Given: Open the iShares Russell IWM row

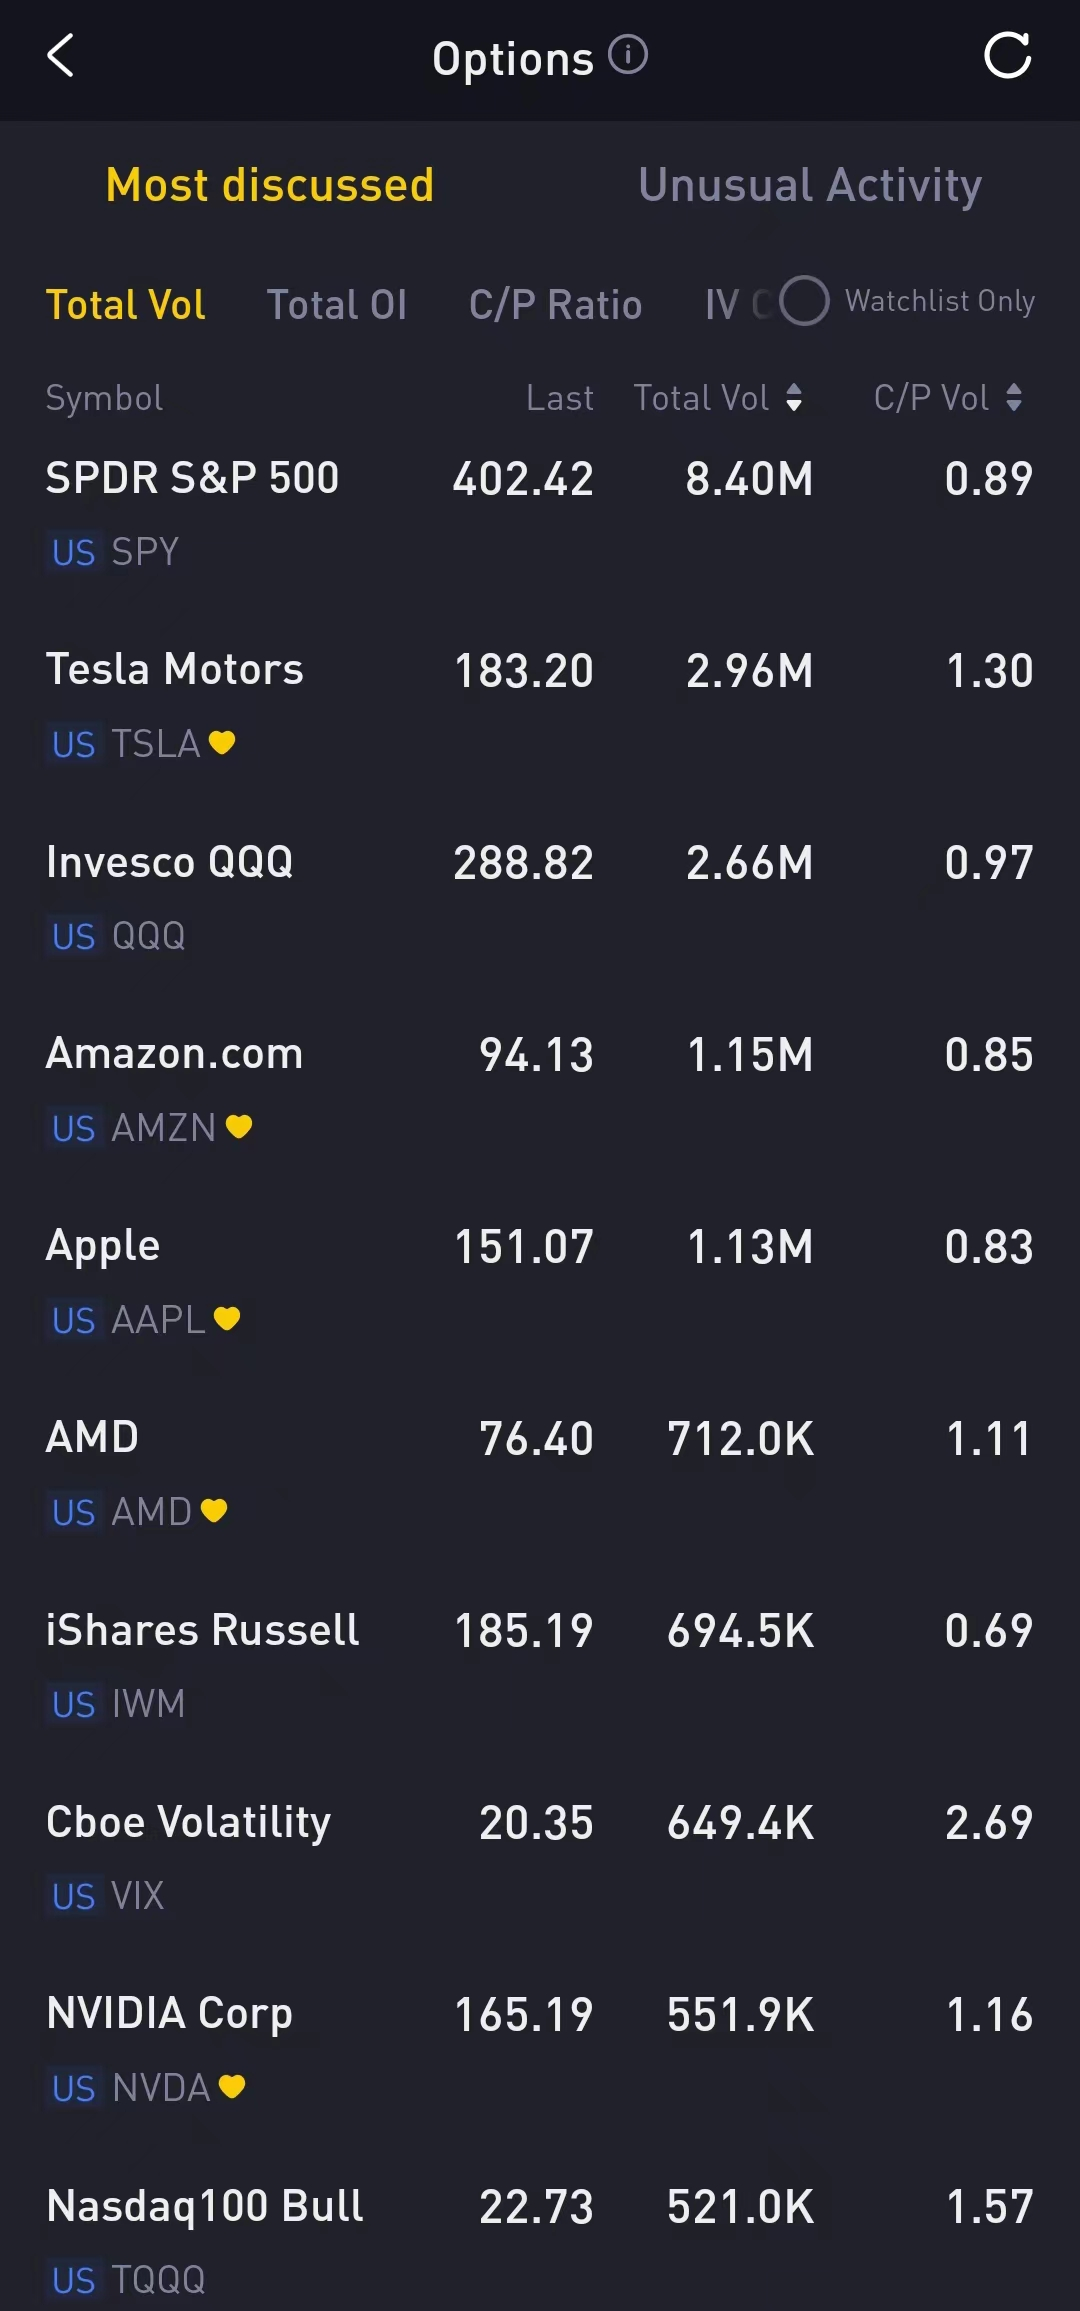Looking at the screenshot, I should coord(540,1666).
